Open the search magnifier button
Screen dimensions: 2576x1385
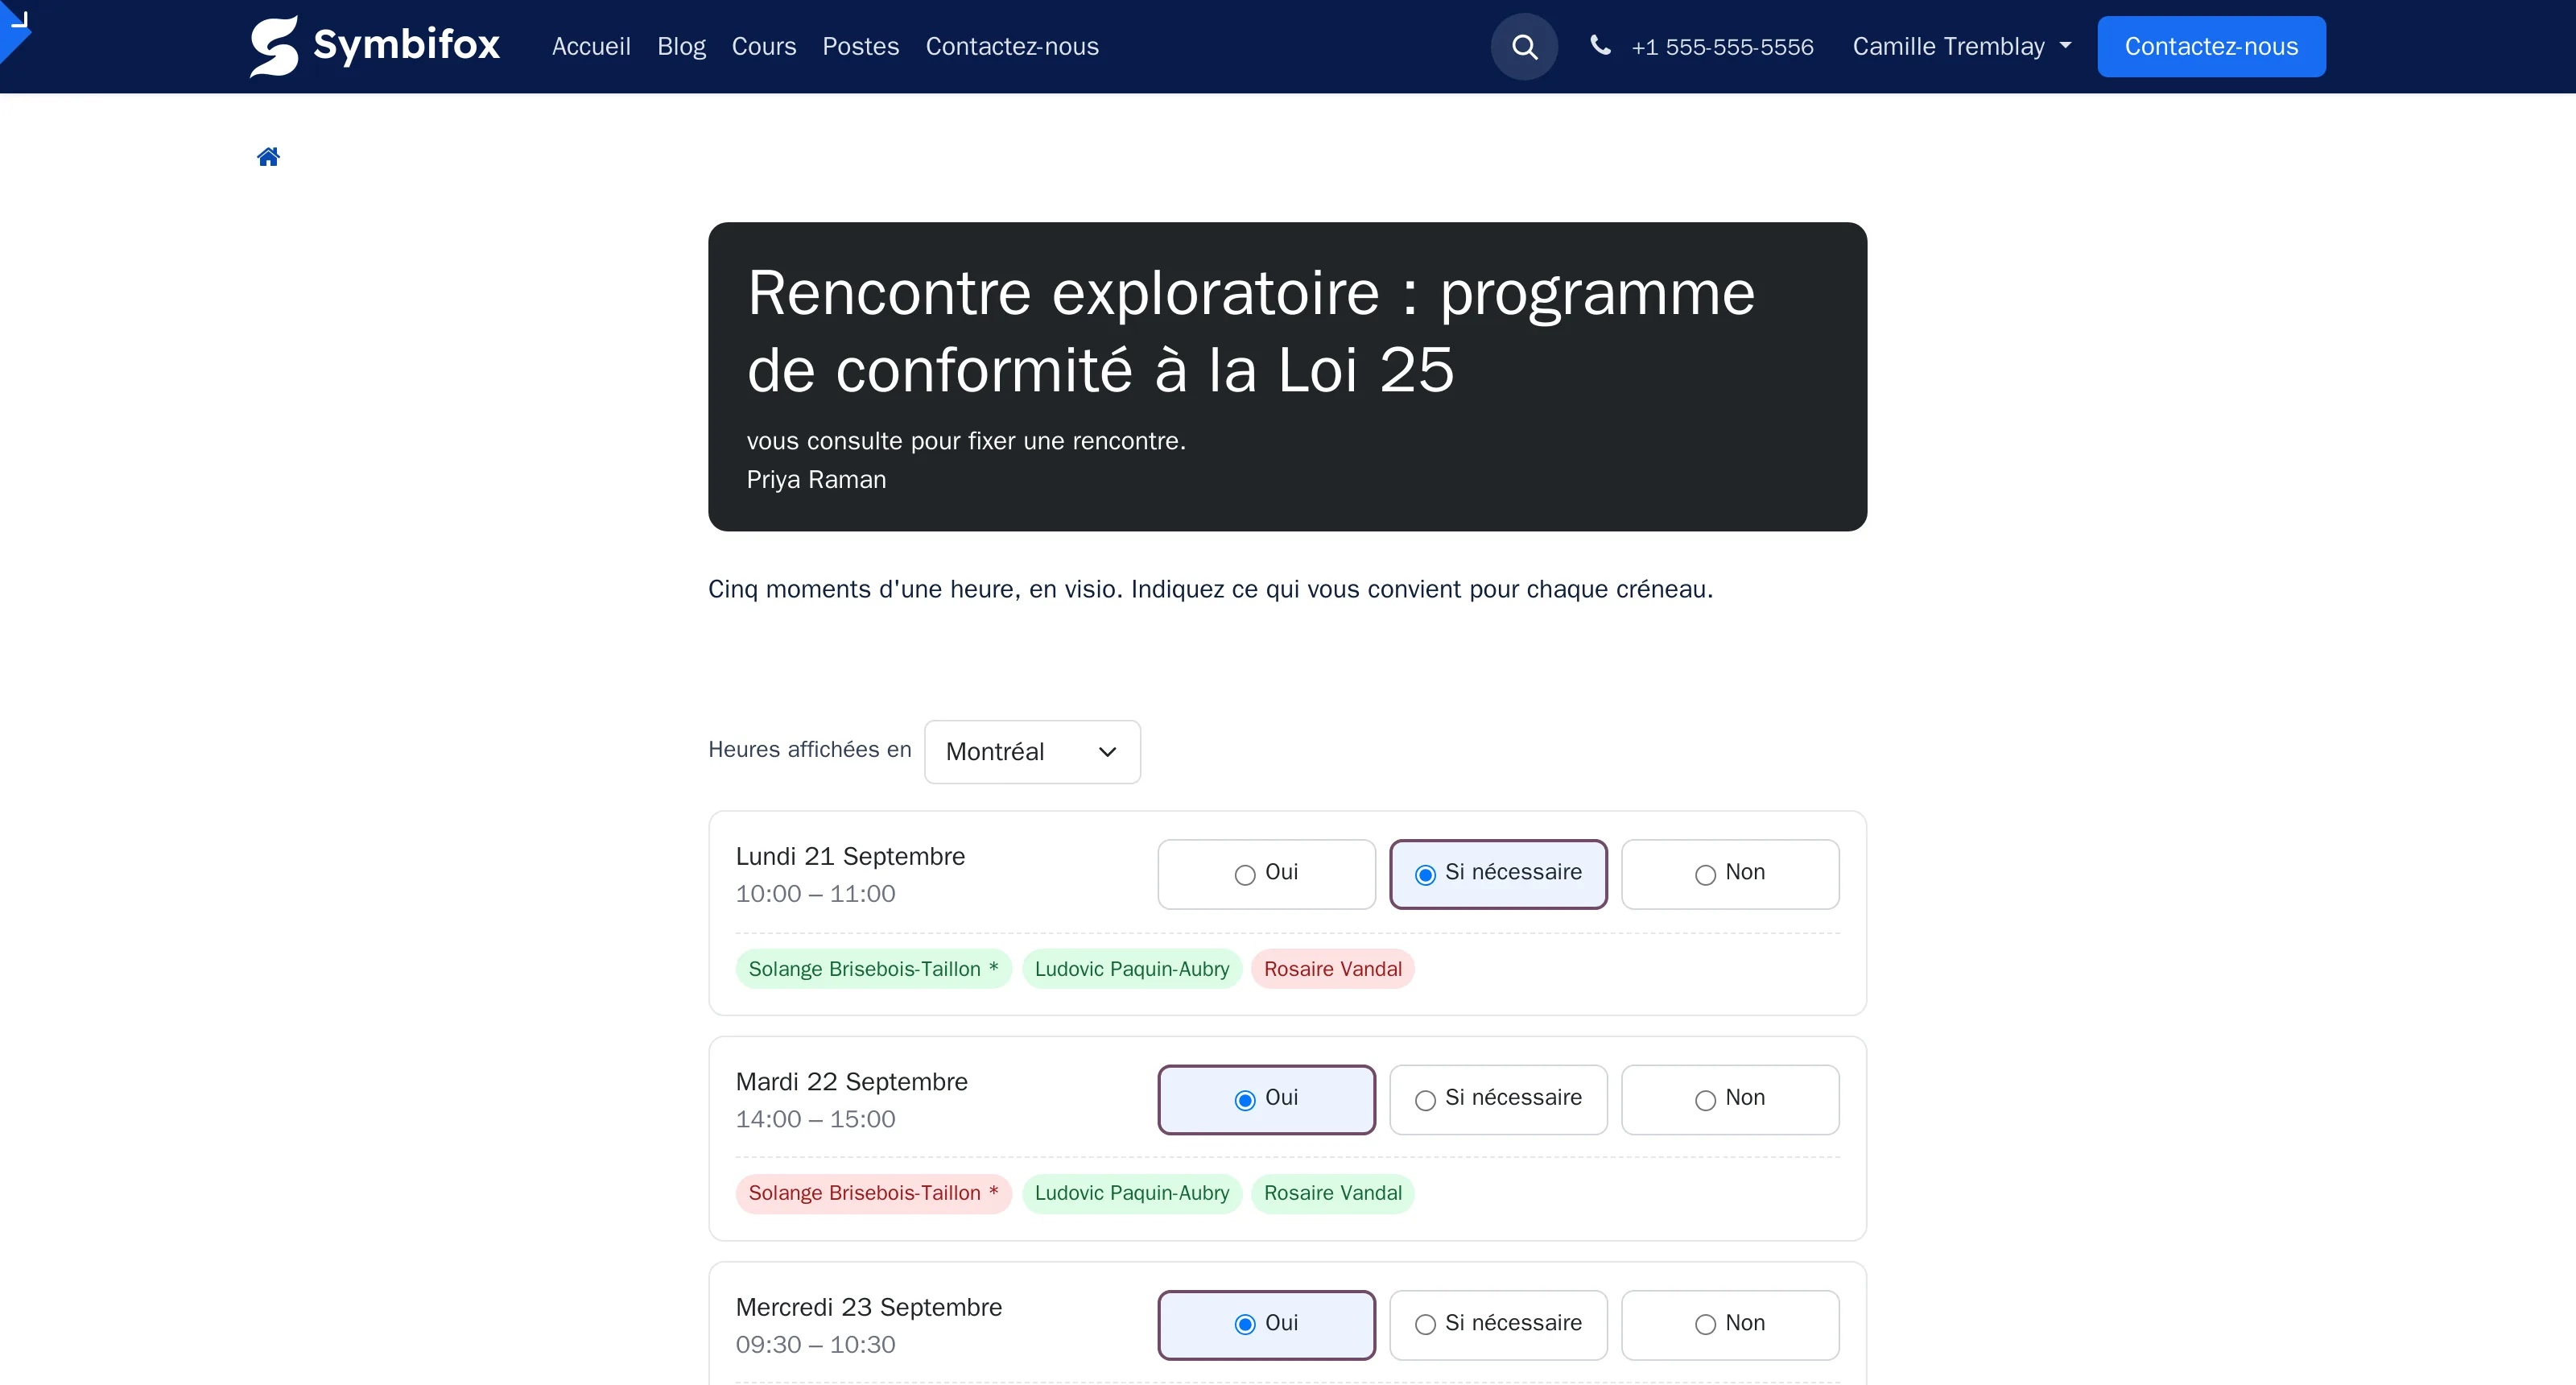pos(1524,47)
